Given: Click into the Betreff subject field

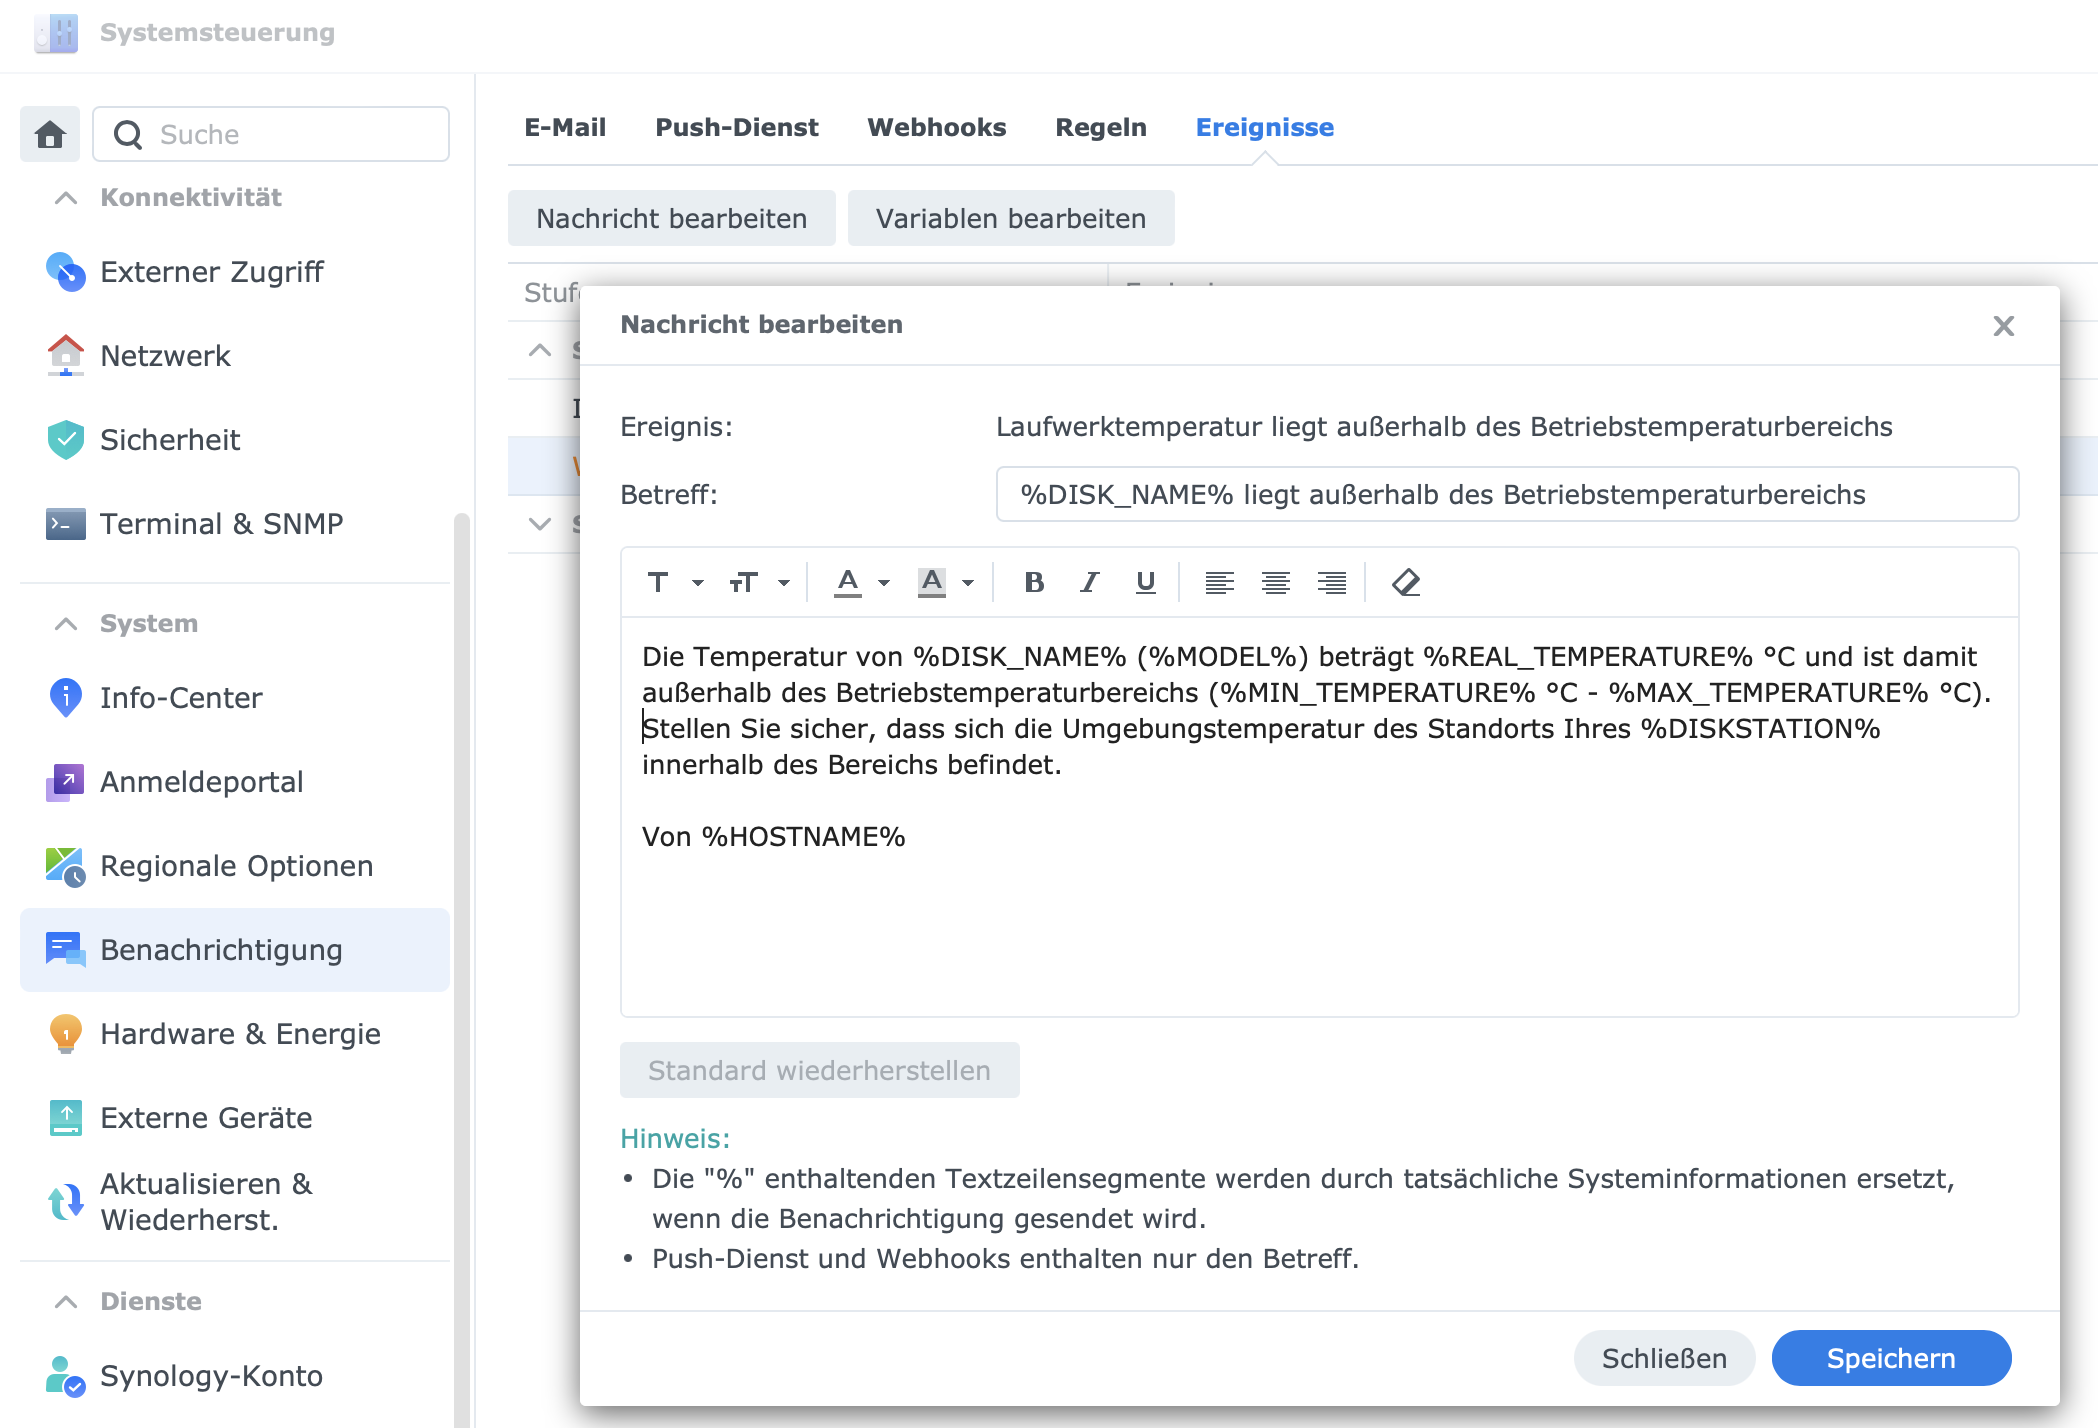Looking at the screenshot, I should coord(1506,494).
